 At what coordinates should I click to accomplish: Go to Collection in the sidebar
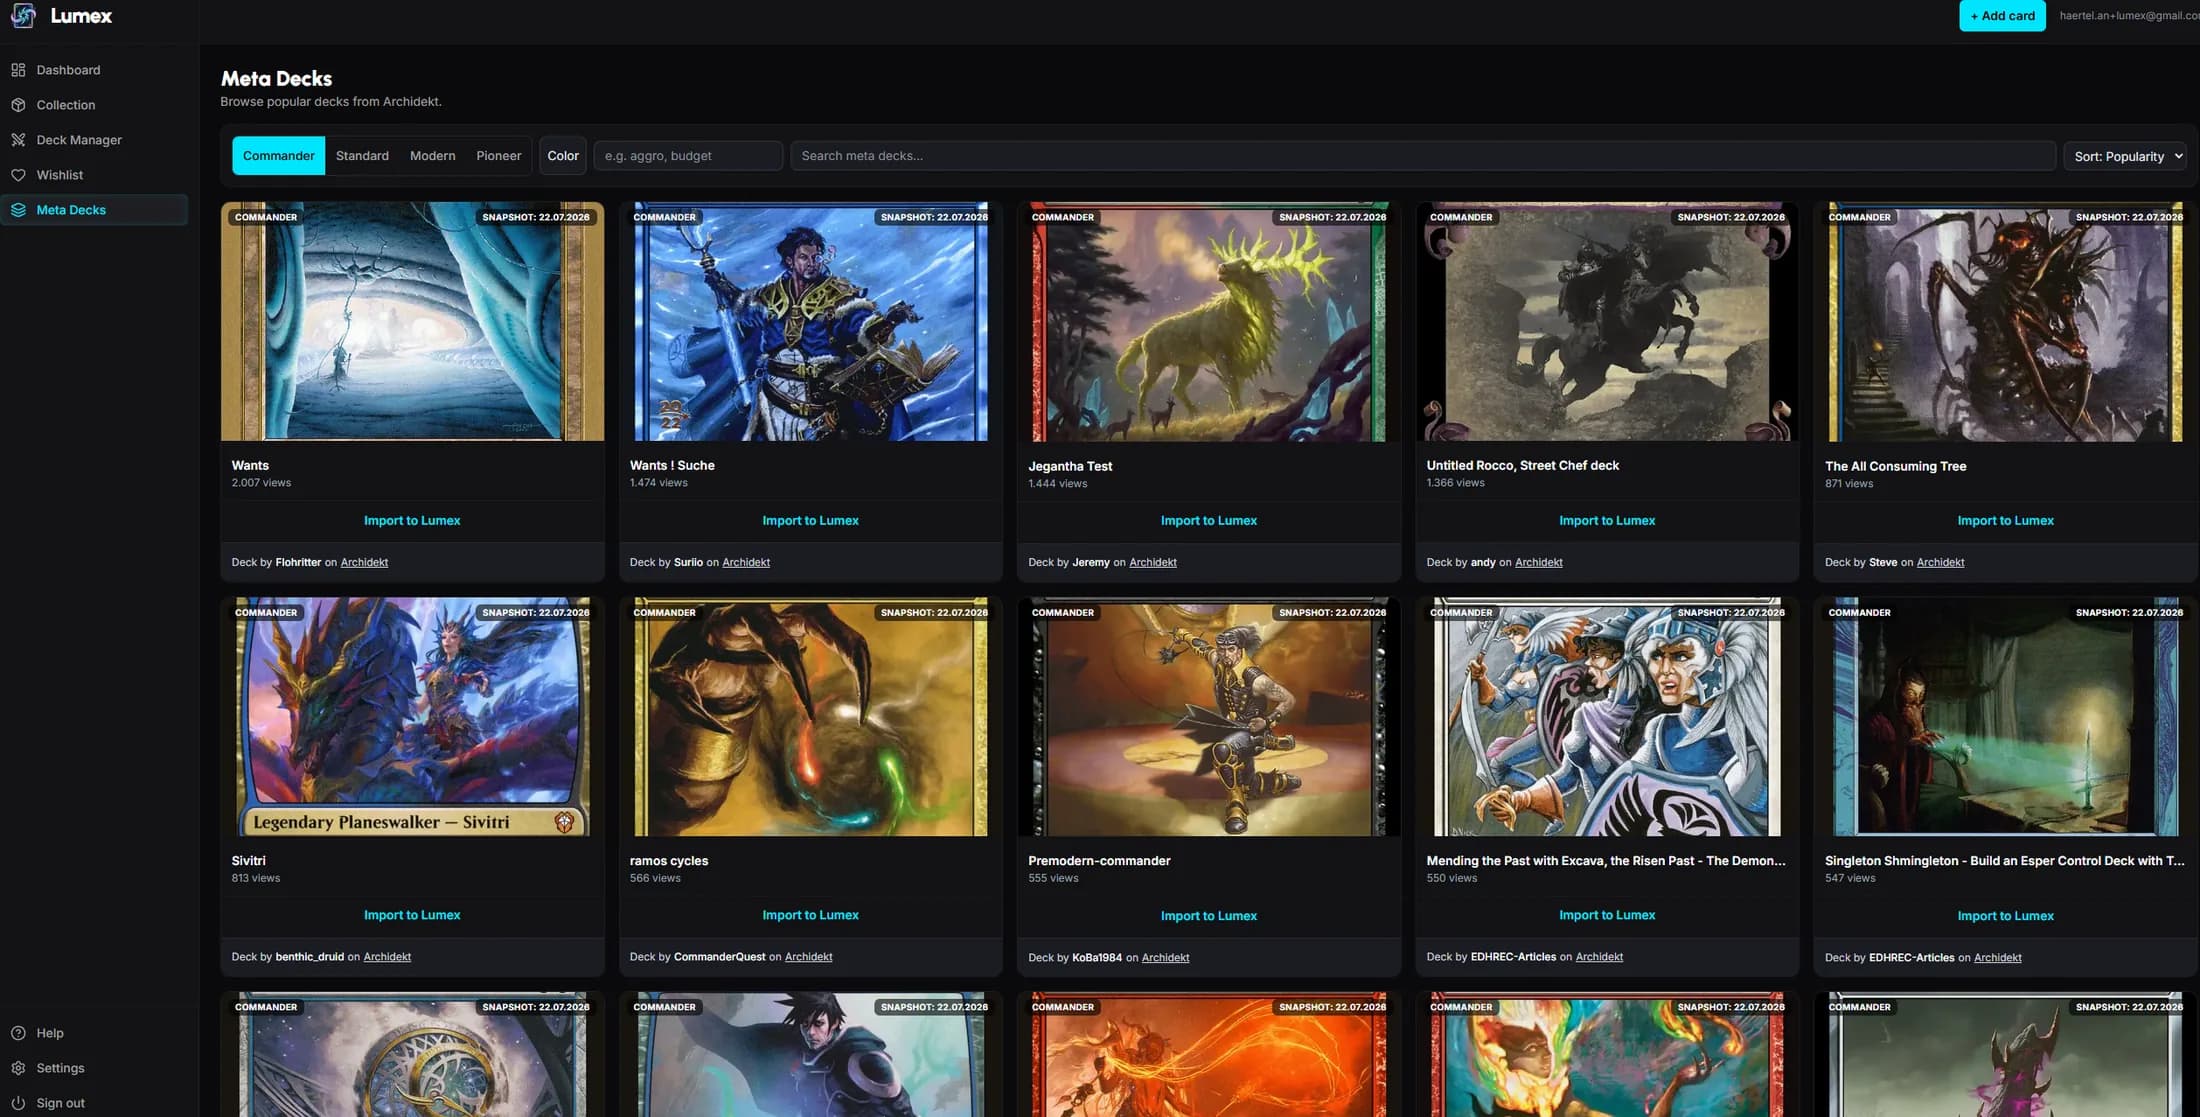click(94, 105)
